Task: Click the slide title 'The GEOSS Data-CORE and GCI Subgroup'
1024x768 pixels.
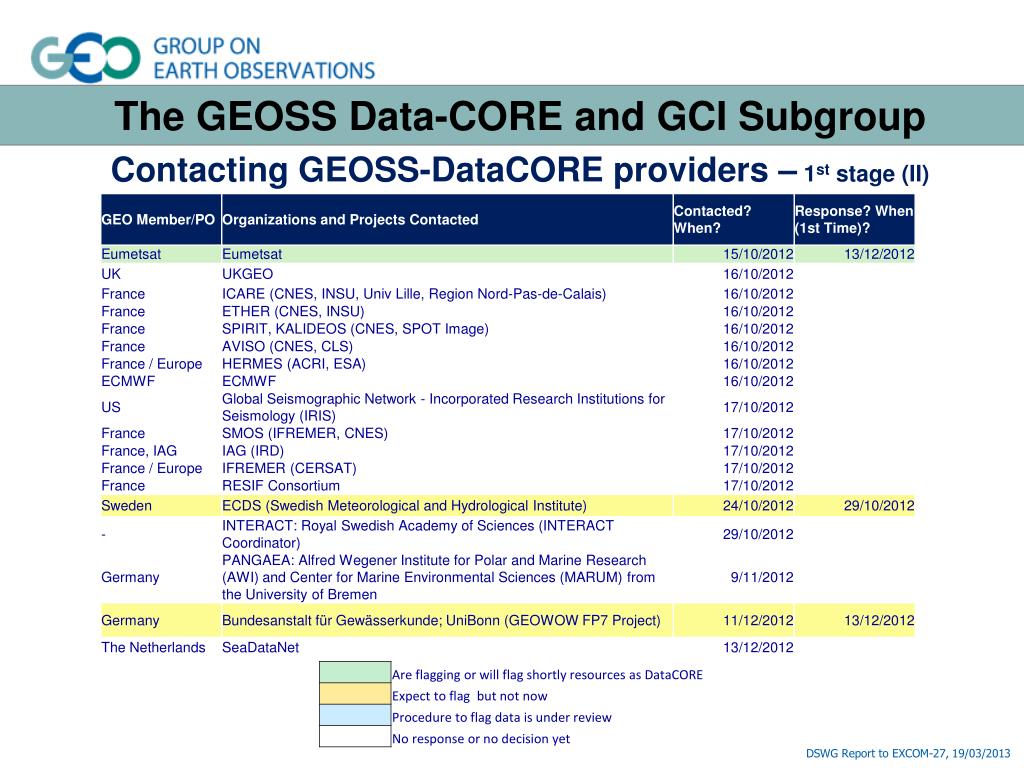Action: 520,116
